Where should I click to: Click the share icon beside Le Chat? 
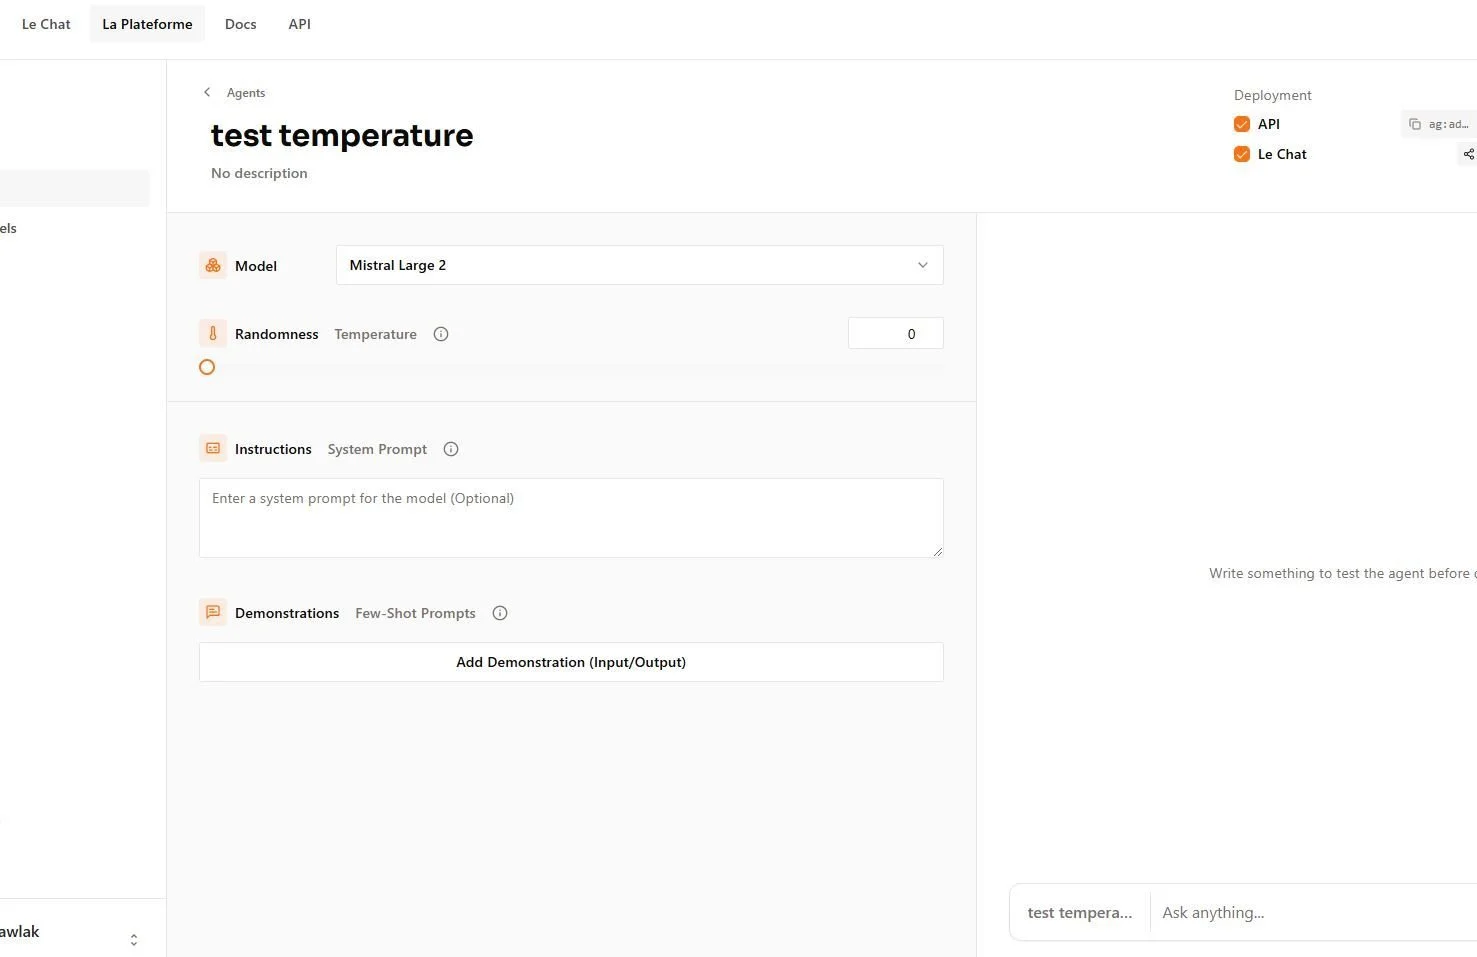[1468, 154]
